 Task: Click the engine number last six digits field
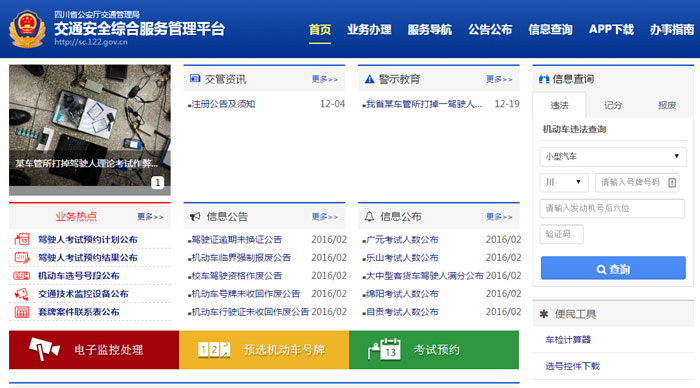pyautogui.click(x=612, y=208)
